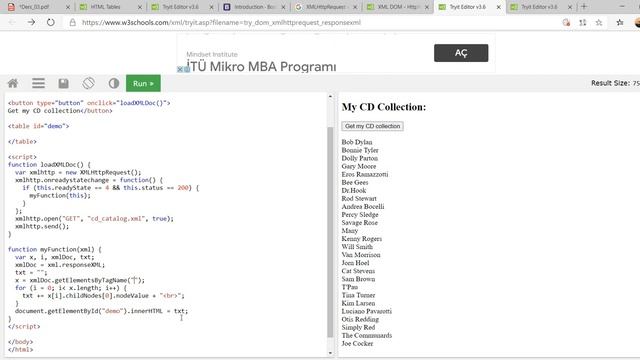Reload the current page
This screenshot has width=640, height=360.
[51, 22]
